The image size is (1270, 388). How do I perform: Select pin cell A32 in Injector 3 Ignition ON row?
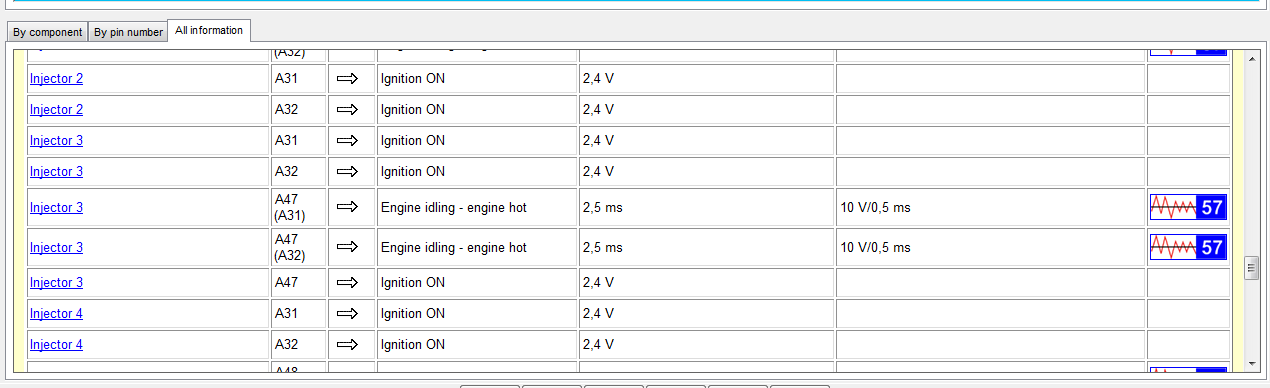pyautogui.click(x=299, y=171)
